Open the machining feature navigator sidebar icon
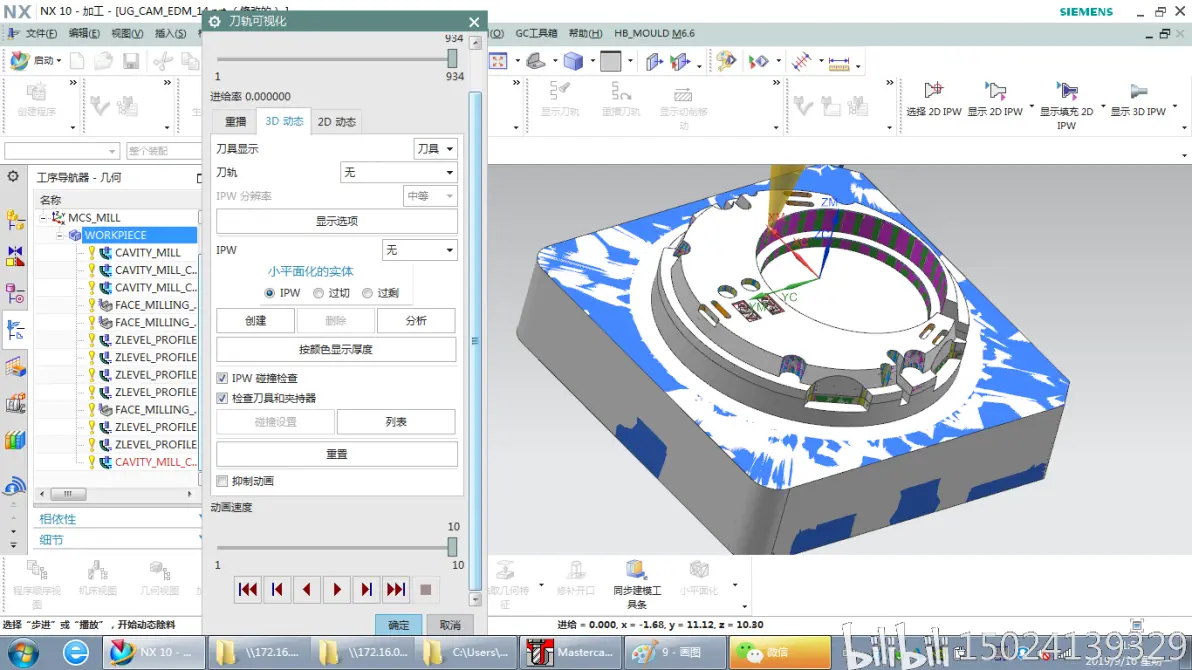1192x670 pixels. (14, 367)
